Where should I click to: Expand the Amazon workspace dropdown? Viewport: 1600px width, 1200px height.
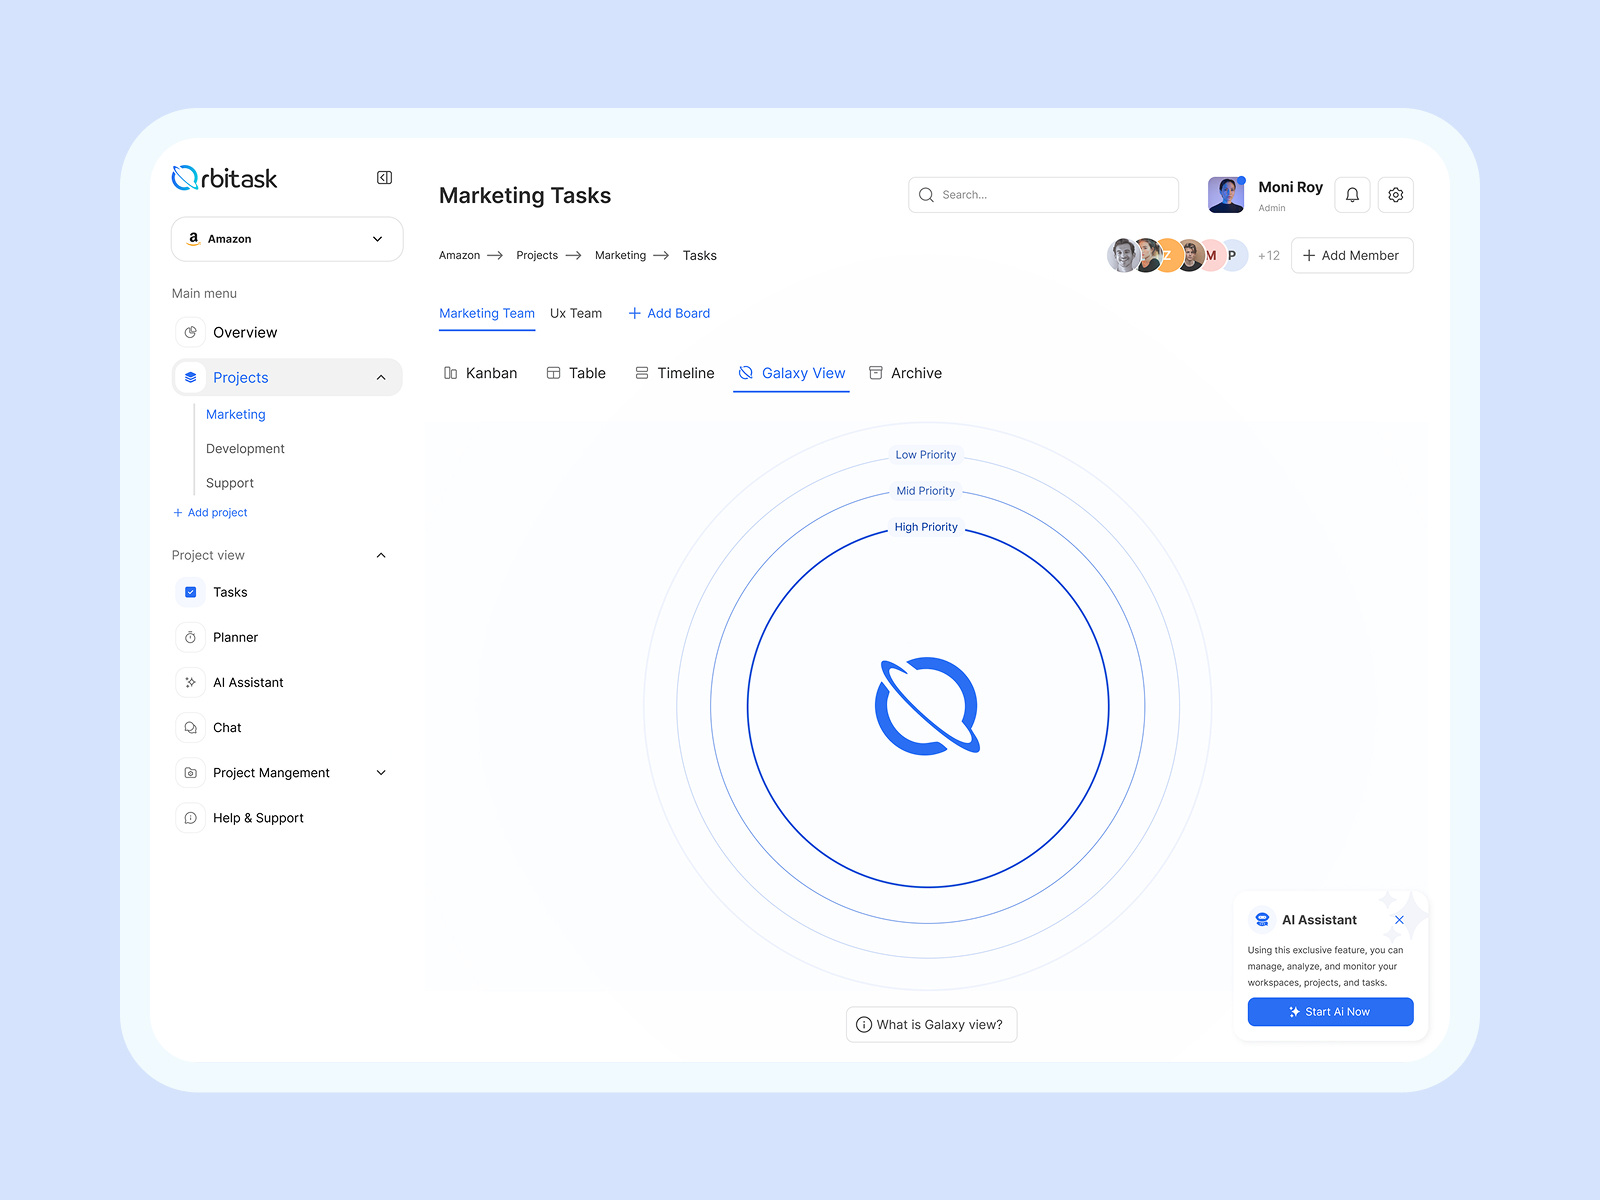pyautogui.click(x=377, y=239)
